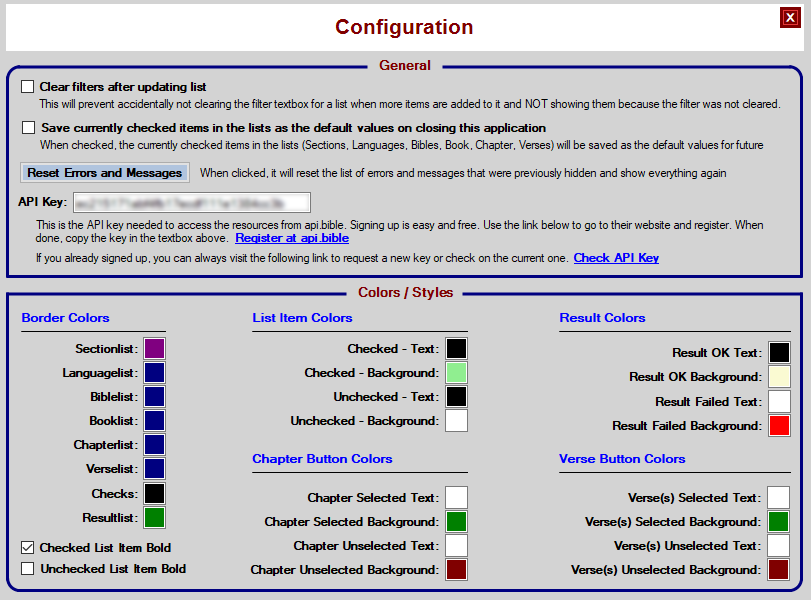This screenshot has height=600, width=811.
Task: Click the Unchecked - Background color swatch
Action: [x=456, y=421]
